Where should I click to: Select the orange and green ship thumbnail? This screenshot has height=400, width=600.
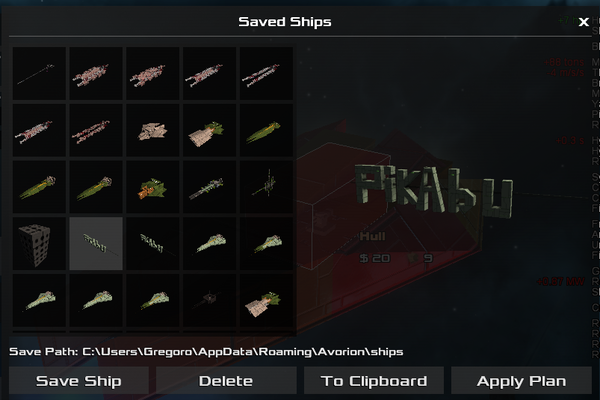click(153, 187)
